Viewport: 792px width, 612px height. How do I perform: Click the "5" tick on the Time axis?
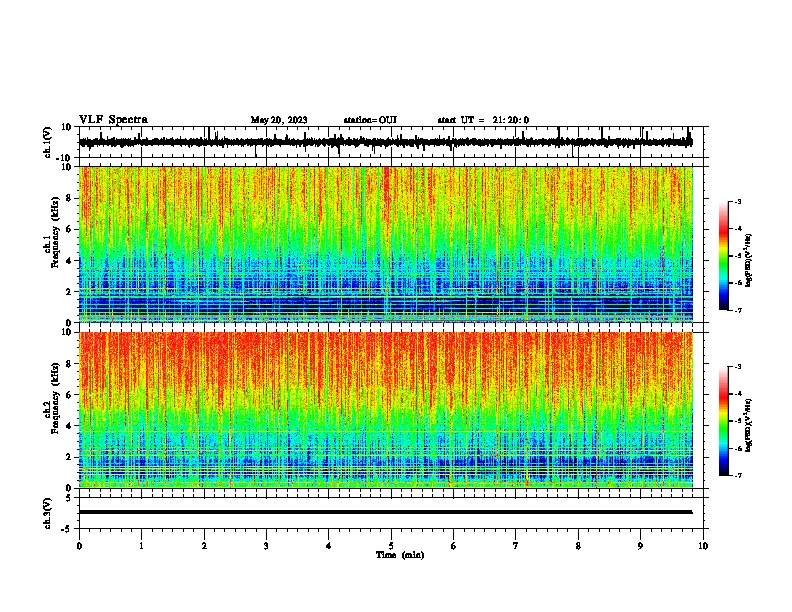391,546
